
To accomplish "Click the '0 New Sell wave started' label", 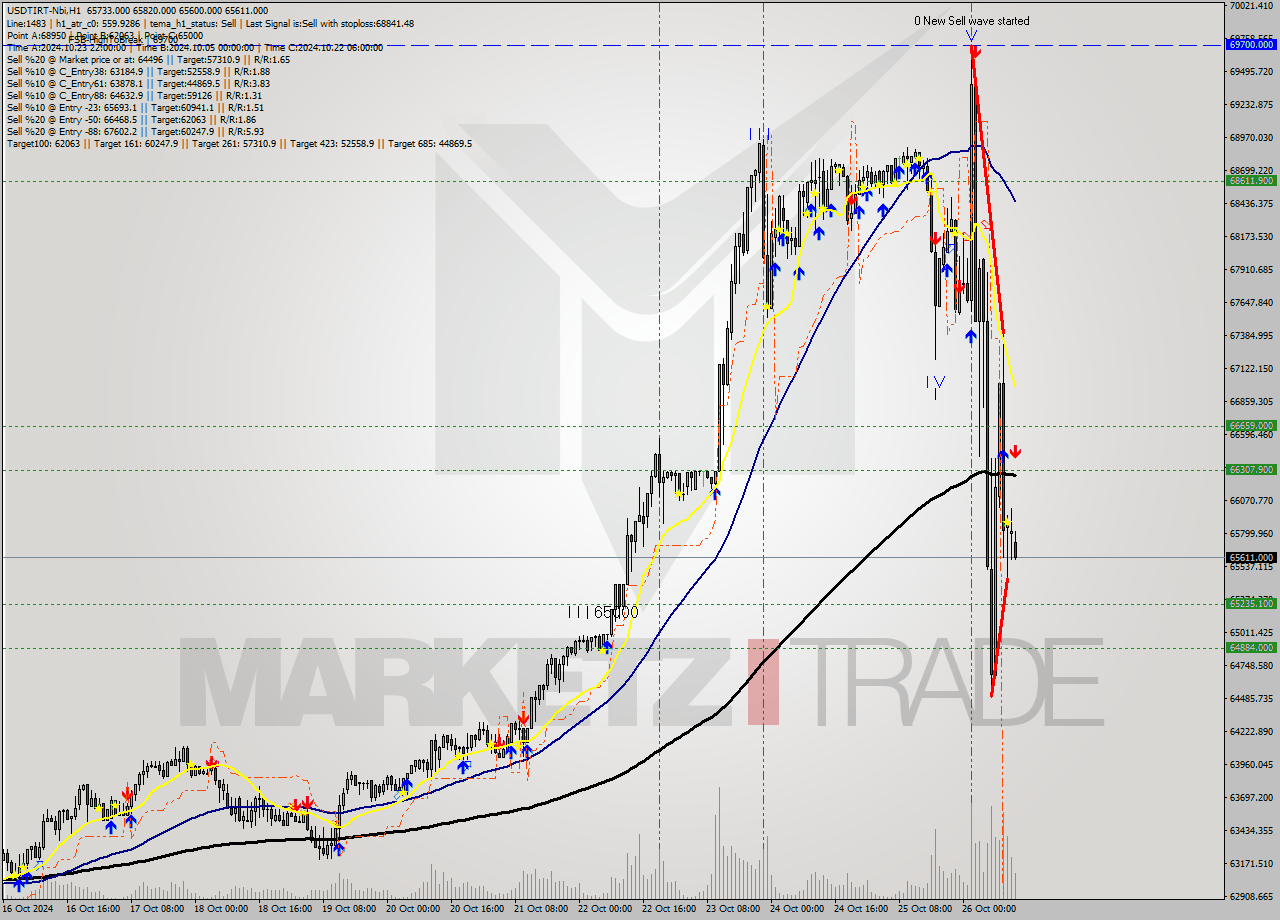I will tap(971, 21).
